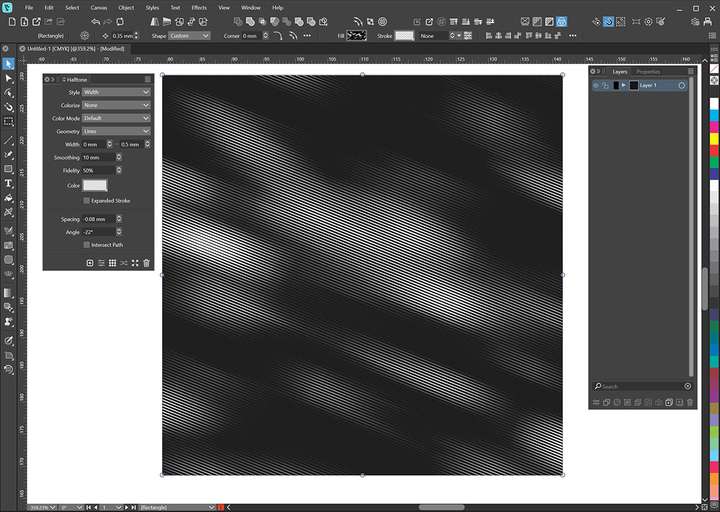Switch to the Properties tab
Viewport: 720px width, 512px height.
point(648,72)
